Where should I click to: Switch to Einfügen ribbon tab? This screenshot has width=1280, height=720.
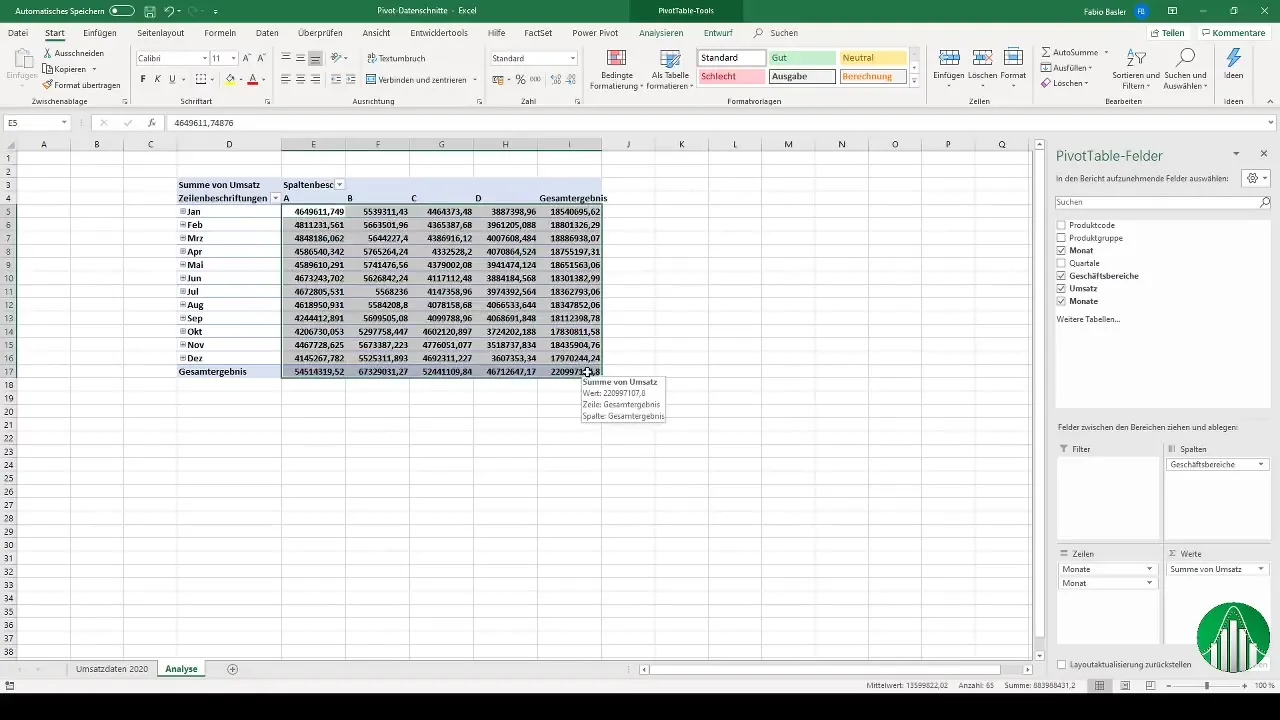point(100,33)
